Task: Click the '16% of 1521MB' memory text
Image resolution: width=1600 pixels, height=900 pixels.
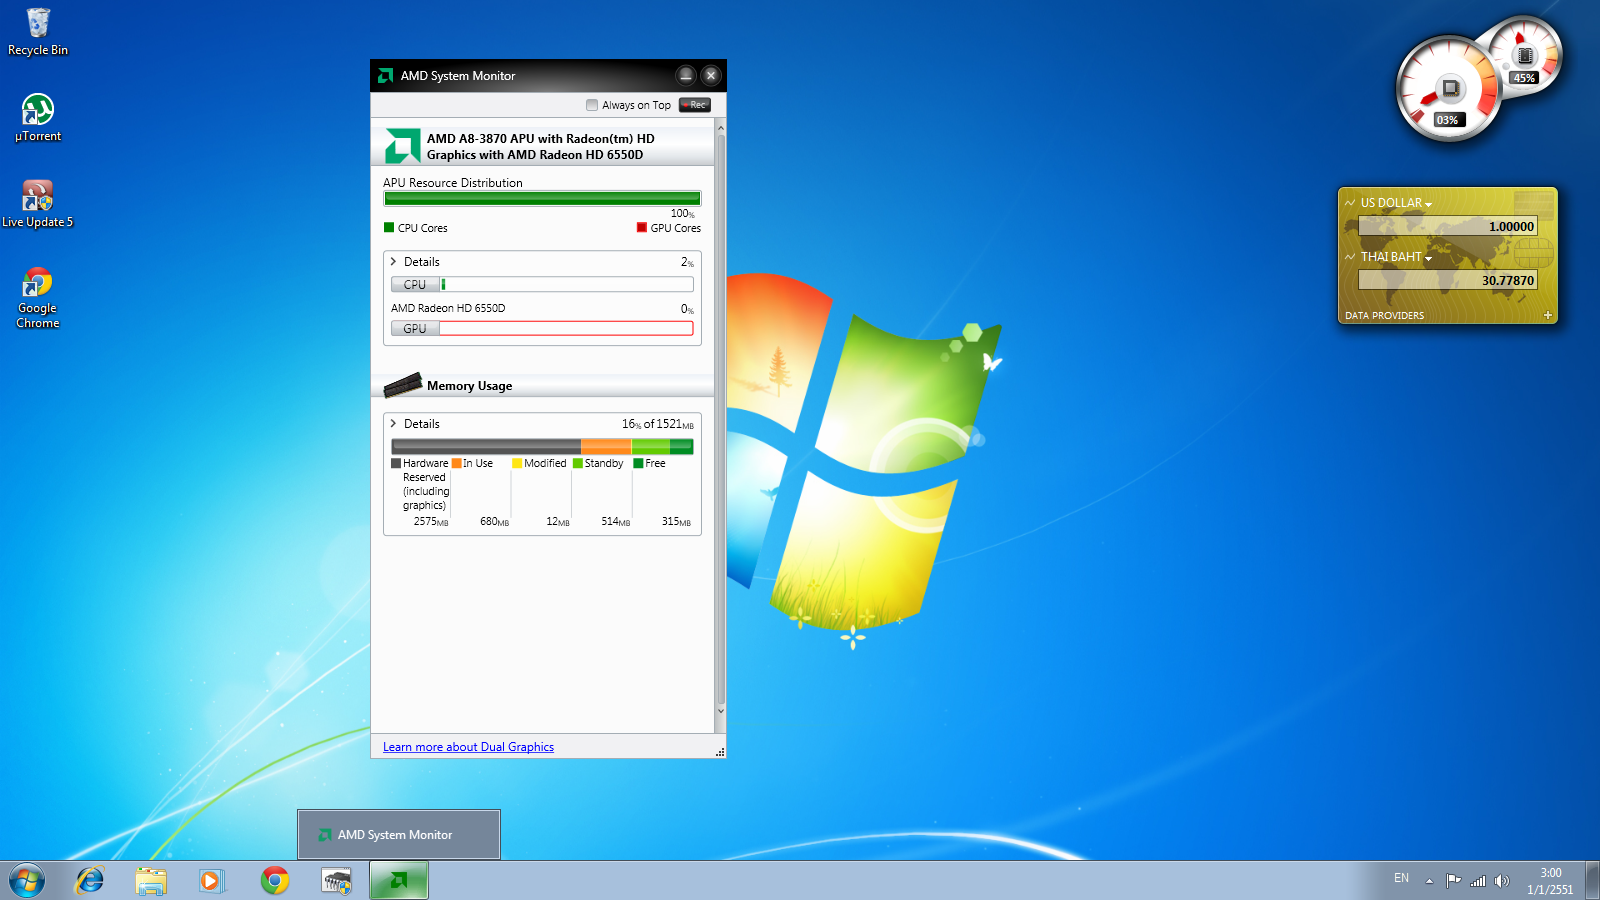Action: (658, 424)
